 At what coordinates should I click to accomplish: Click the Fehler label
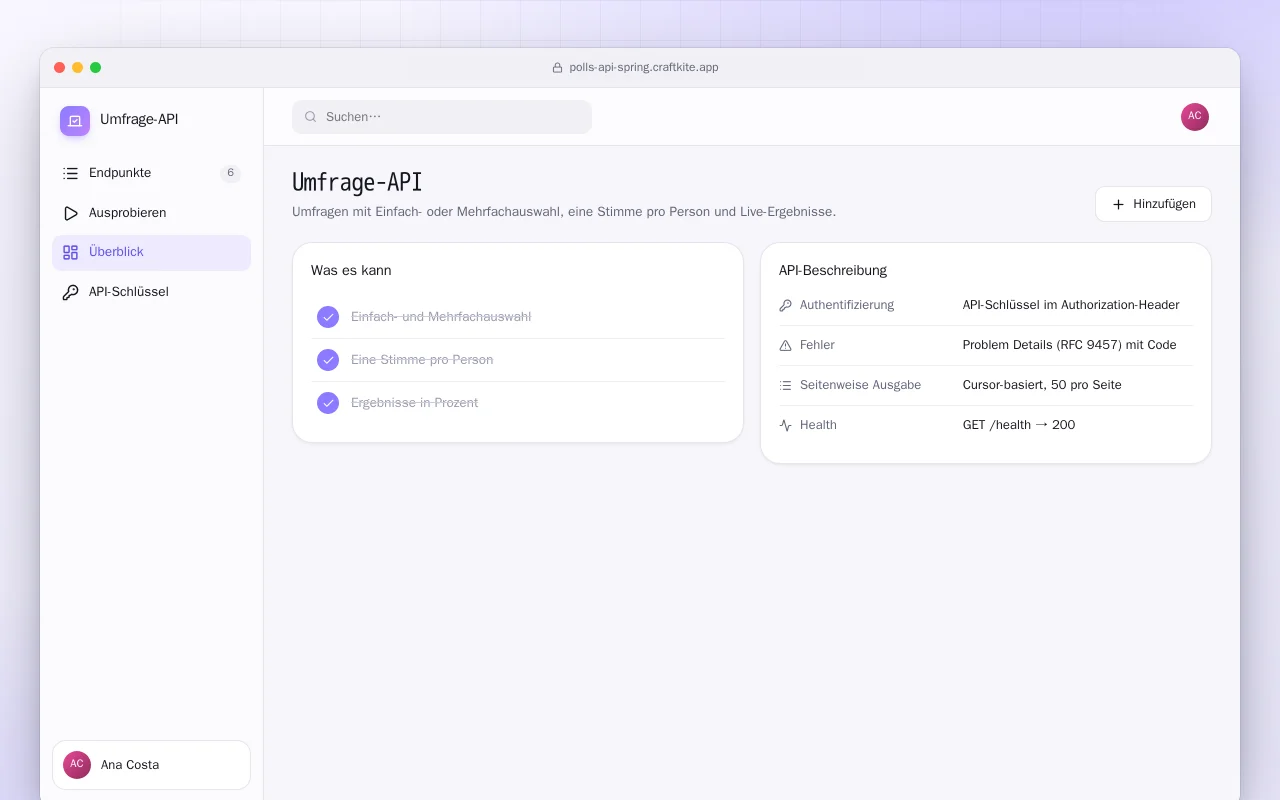(817, 345)
